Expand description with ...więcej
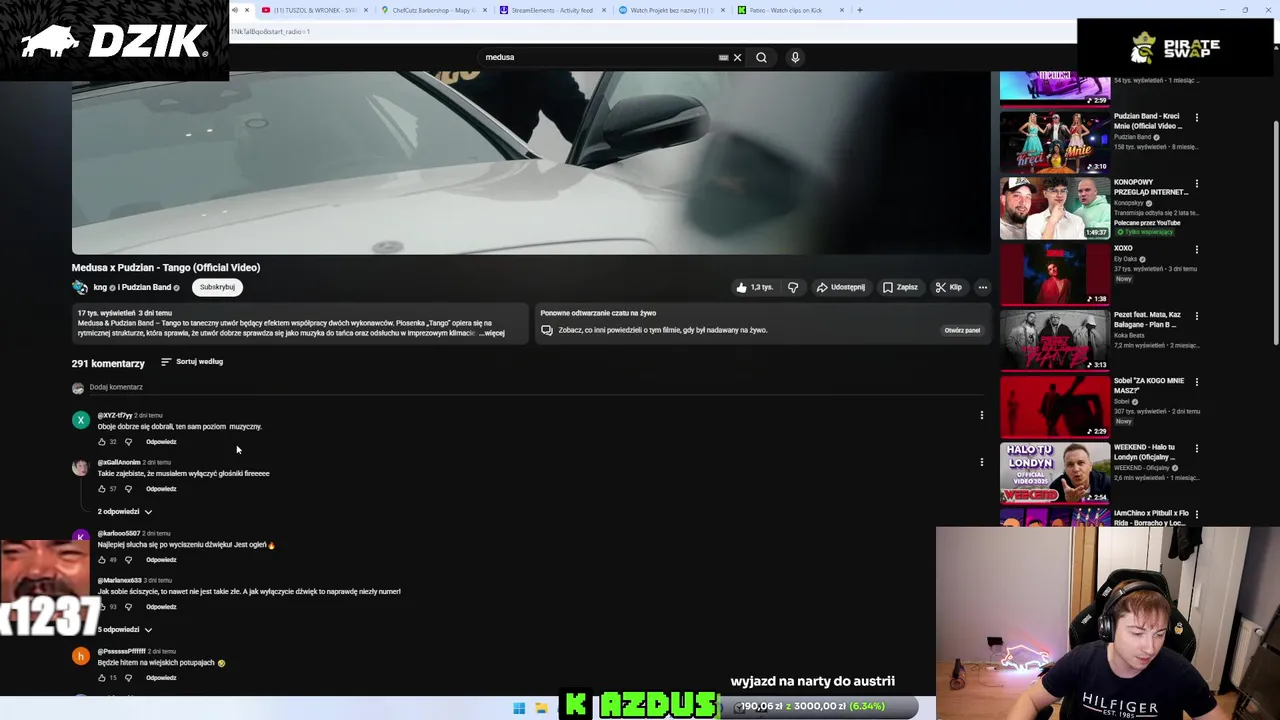This screenshot has width=1280, height=720. pyautogui.click(x=492, y=333)
